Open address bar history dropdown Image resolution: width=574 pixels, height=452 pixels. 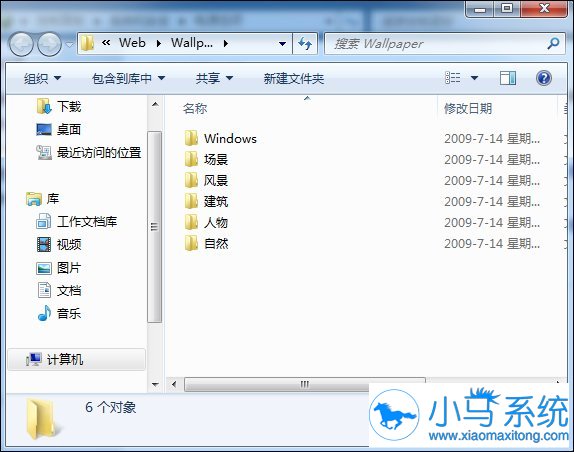[x=282, y=44]
